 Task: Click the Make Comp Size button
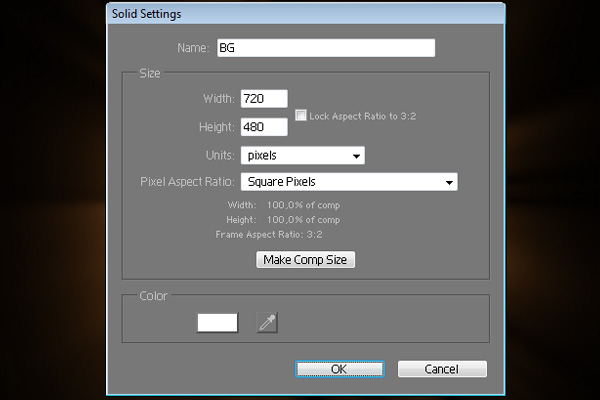(x=305, y=260)
